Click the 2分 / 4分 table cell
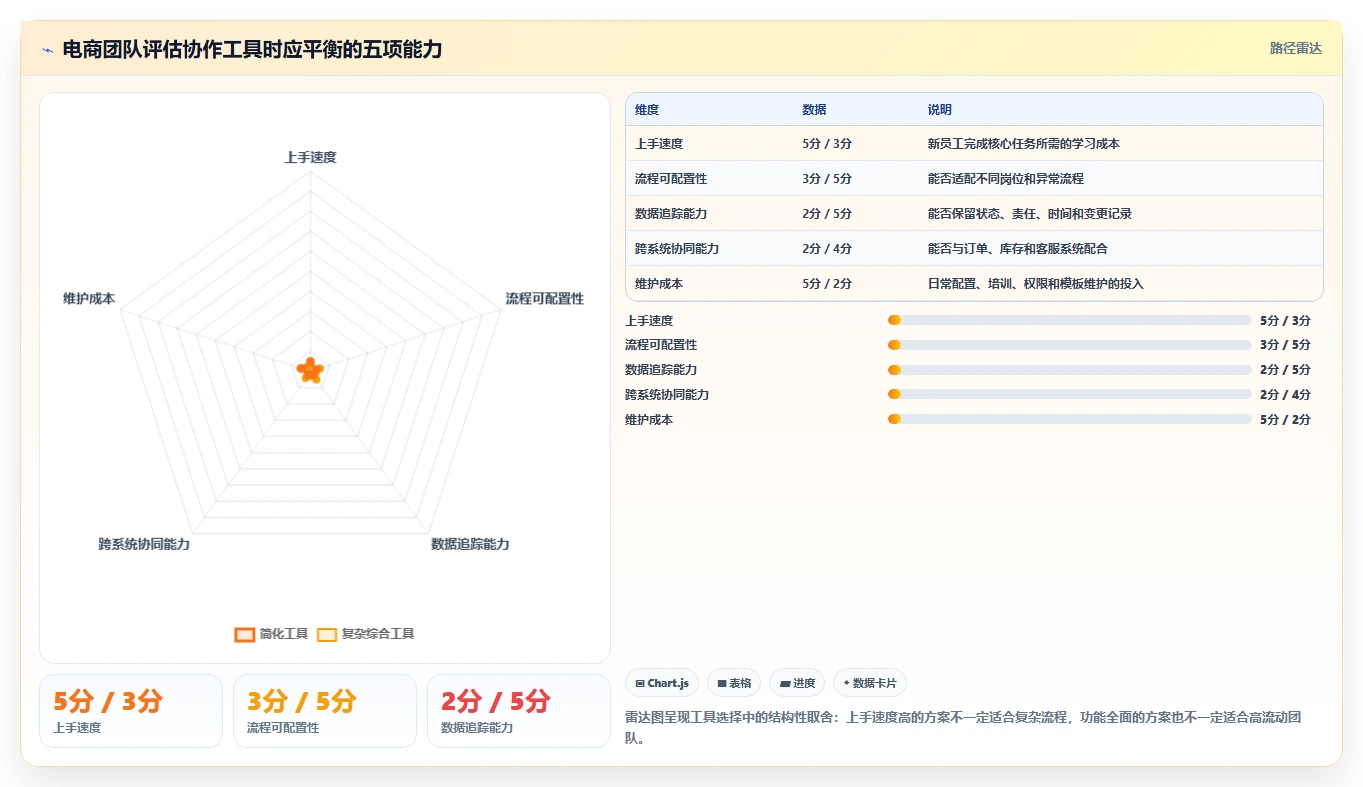The height and width of the screenshot is (787, 1363). point(827,249)
